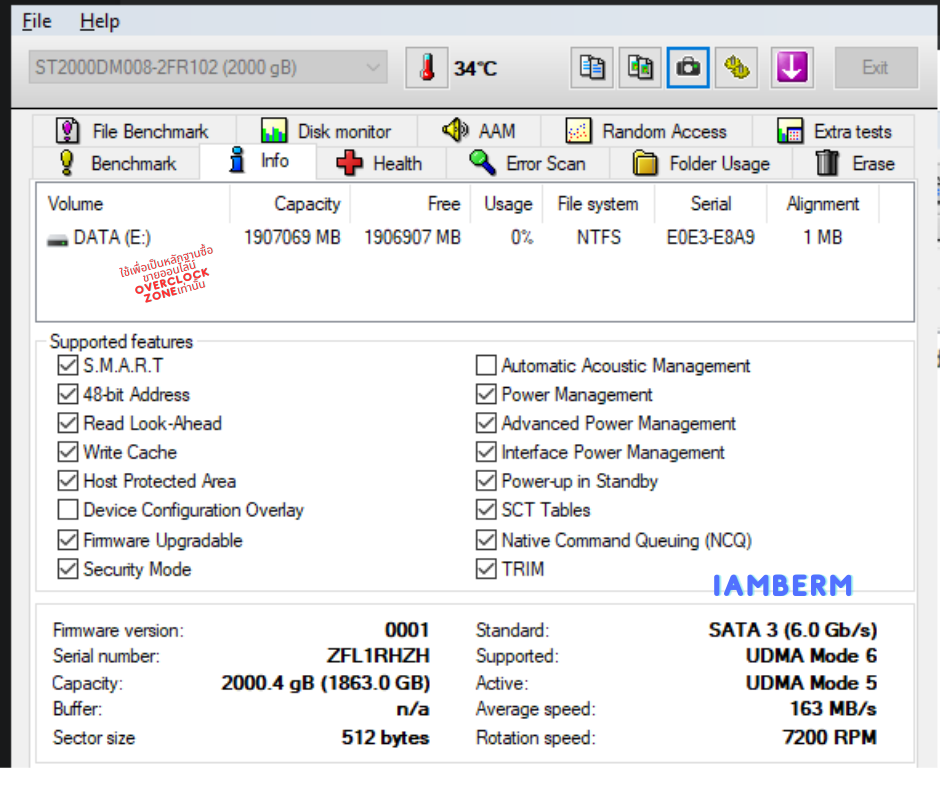The image size is (940, 788).
Task: Open the options wrench icon
Action: (736, 68)
